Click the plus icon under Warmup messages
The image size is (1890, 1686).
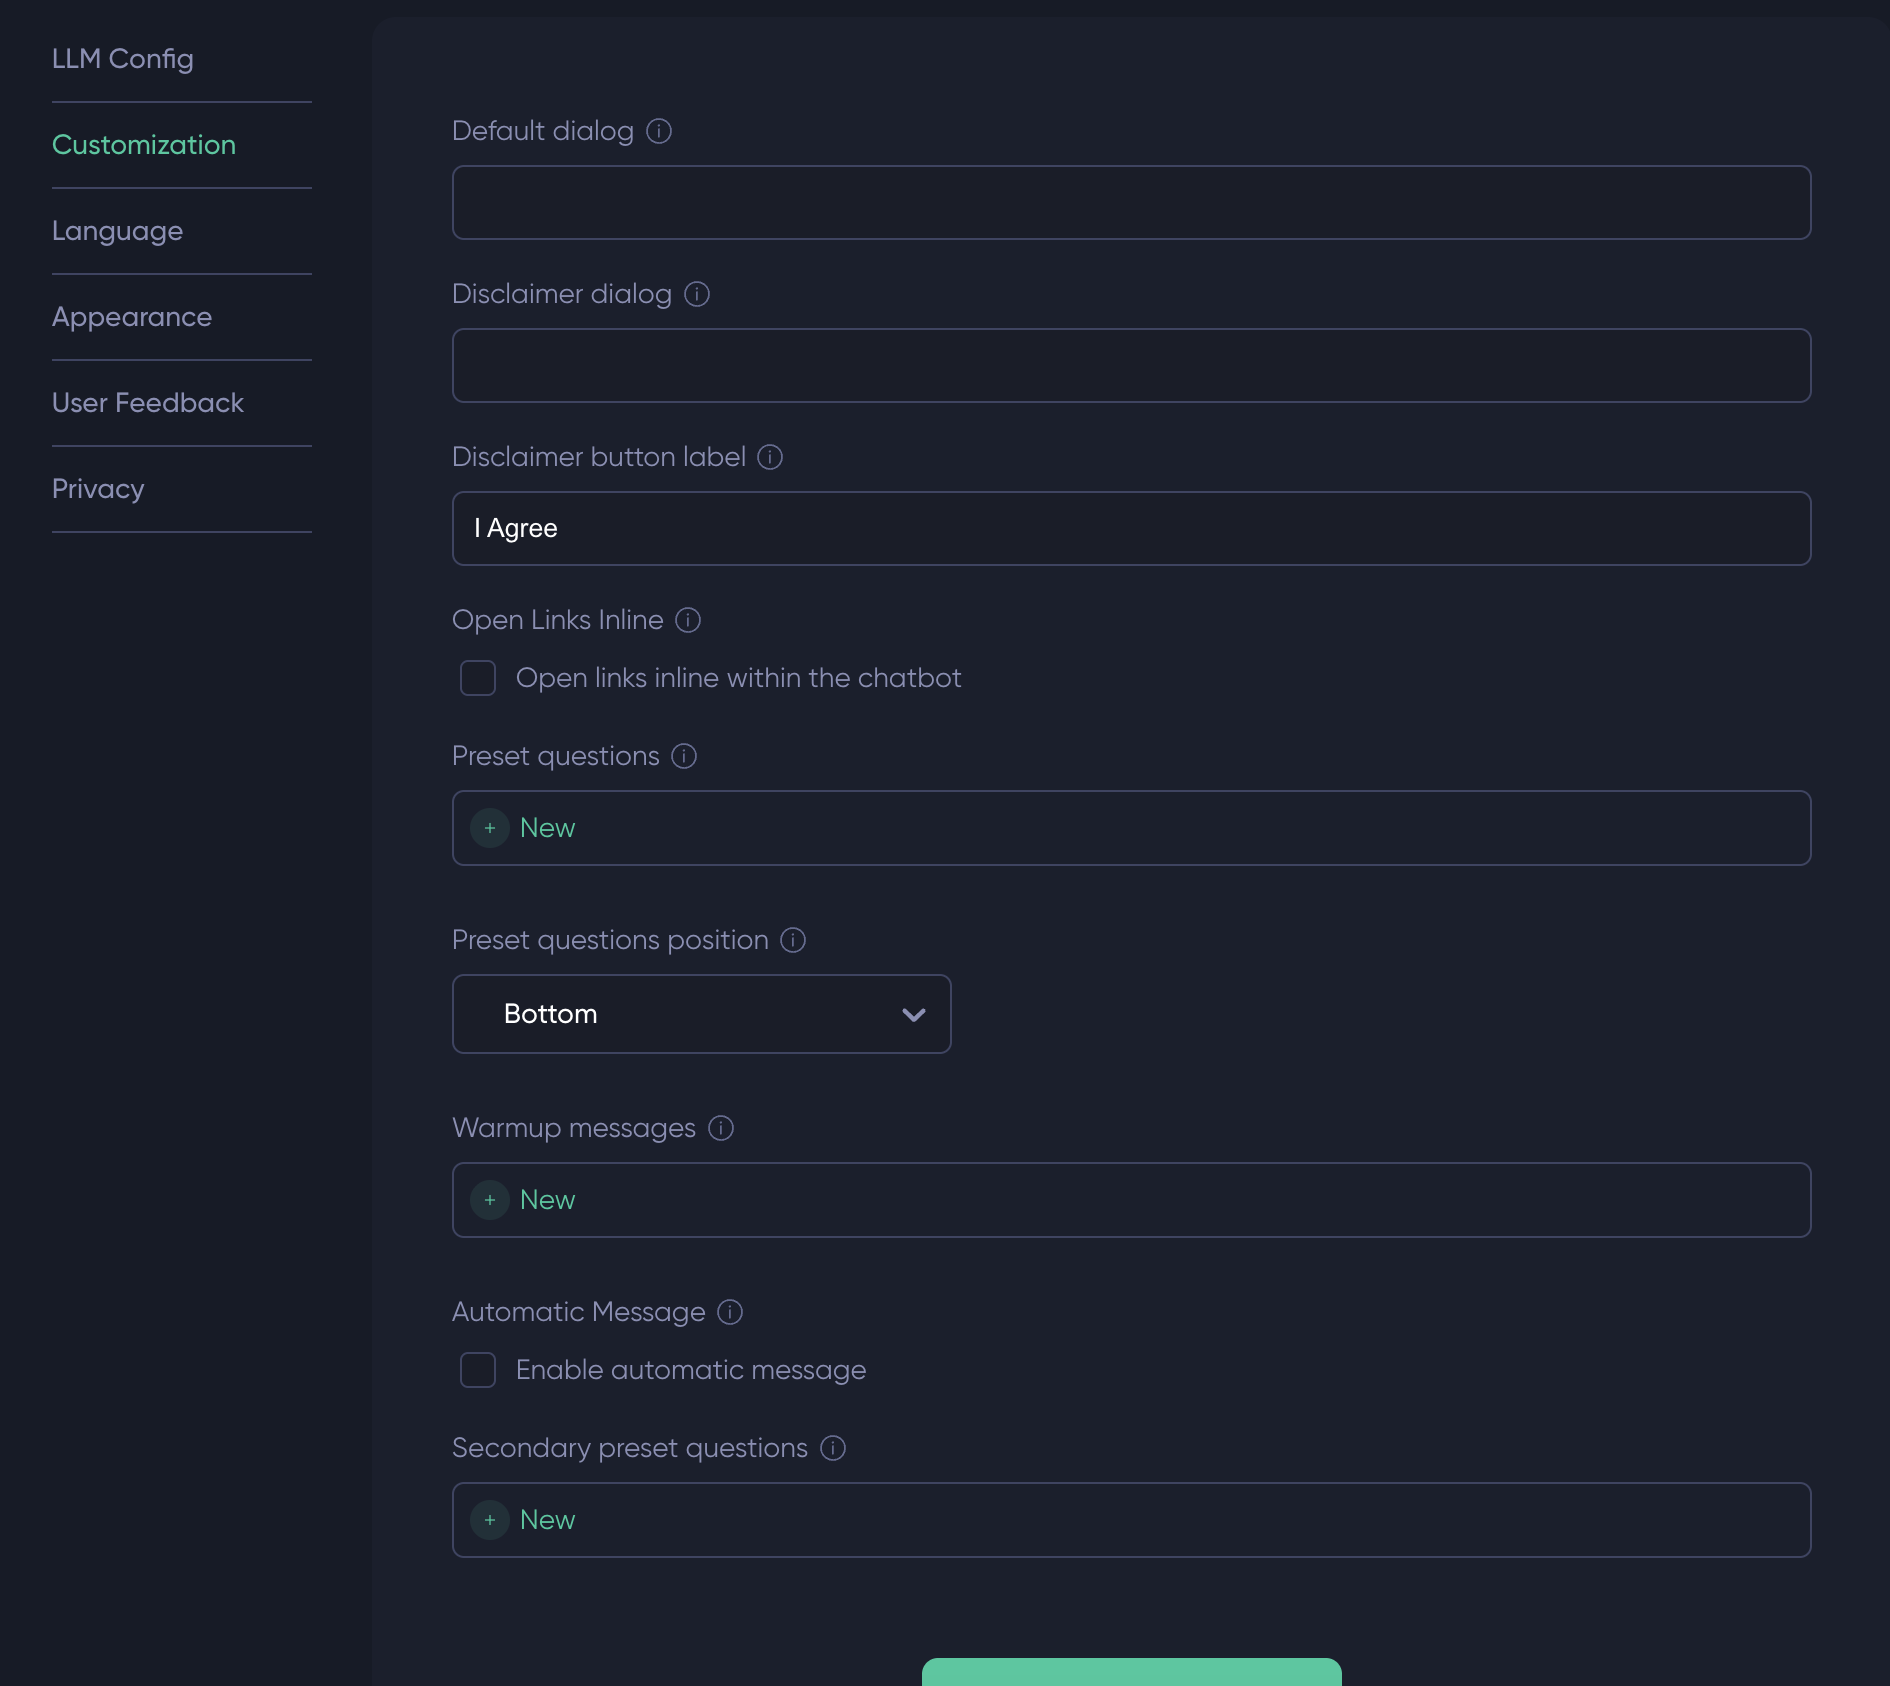click(x=490, y=1200)
